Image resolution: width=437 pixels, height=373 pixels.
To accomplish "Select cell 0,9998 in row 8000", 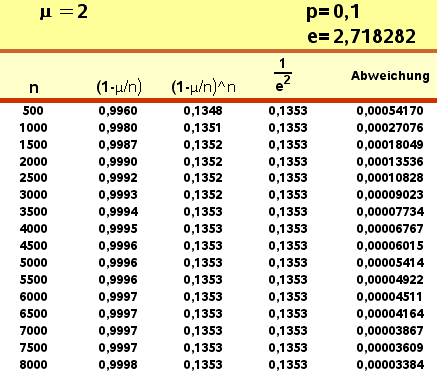I will pos(118,365).
